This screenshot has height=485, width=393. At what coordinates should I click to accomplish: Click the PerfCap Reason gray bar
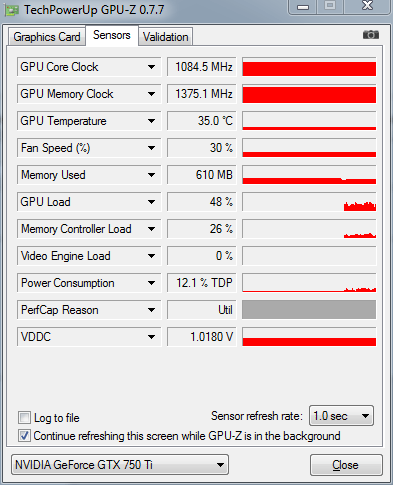point(309,310)
